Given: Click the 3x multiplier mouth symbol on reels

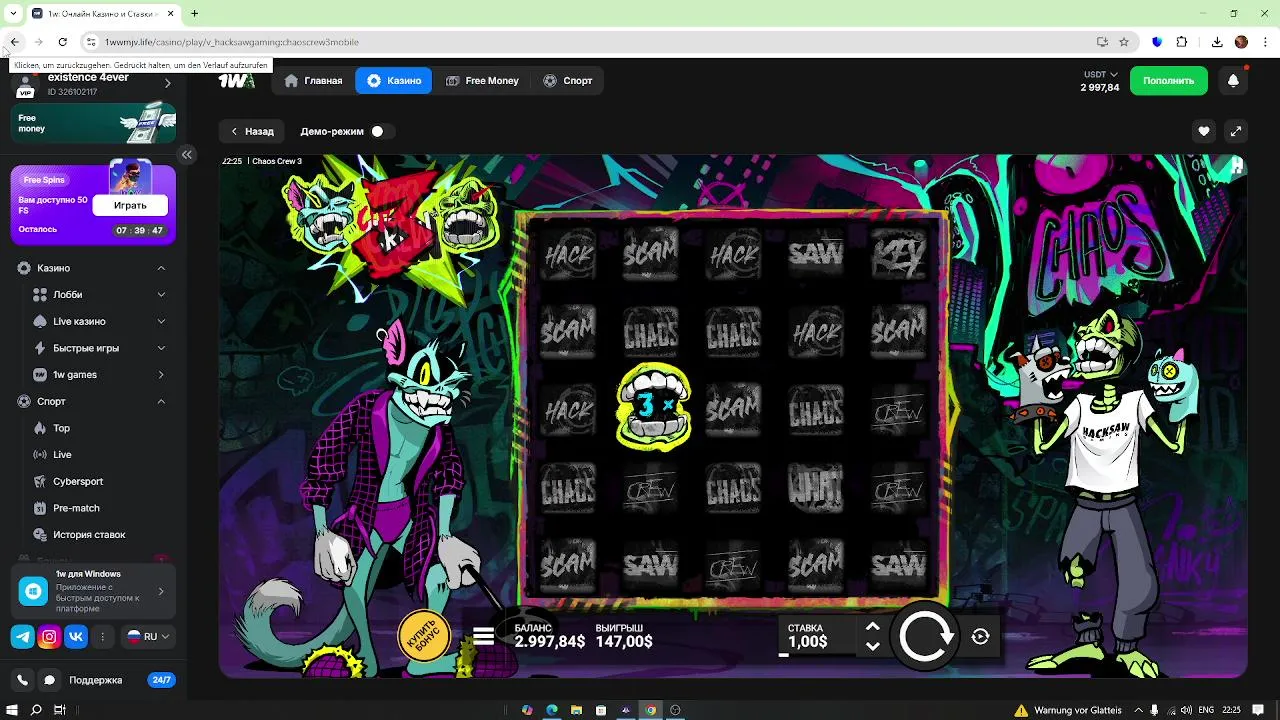Looking at the screenshot, I should click(653, 407).
